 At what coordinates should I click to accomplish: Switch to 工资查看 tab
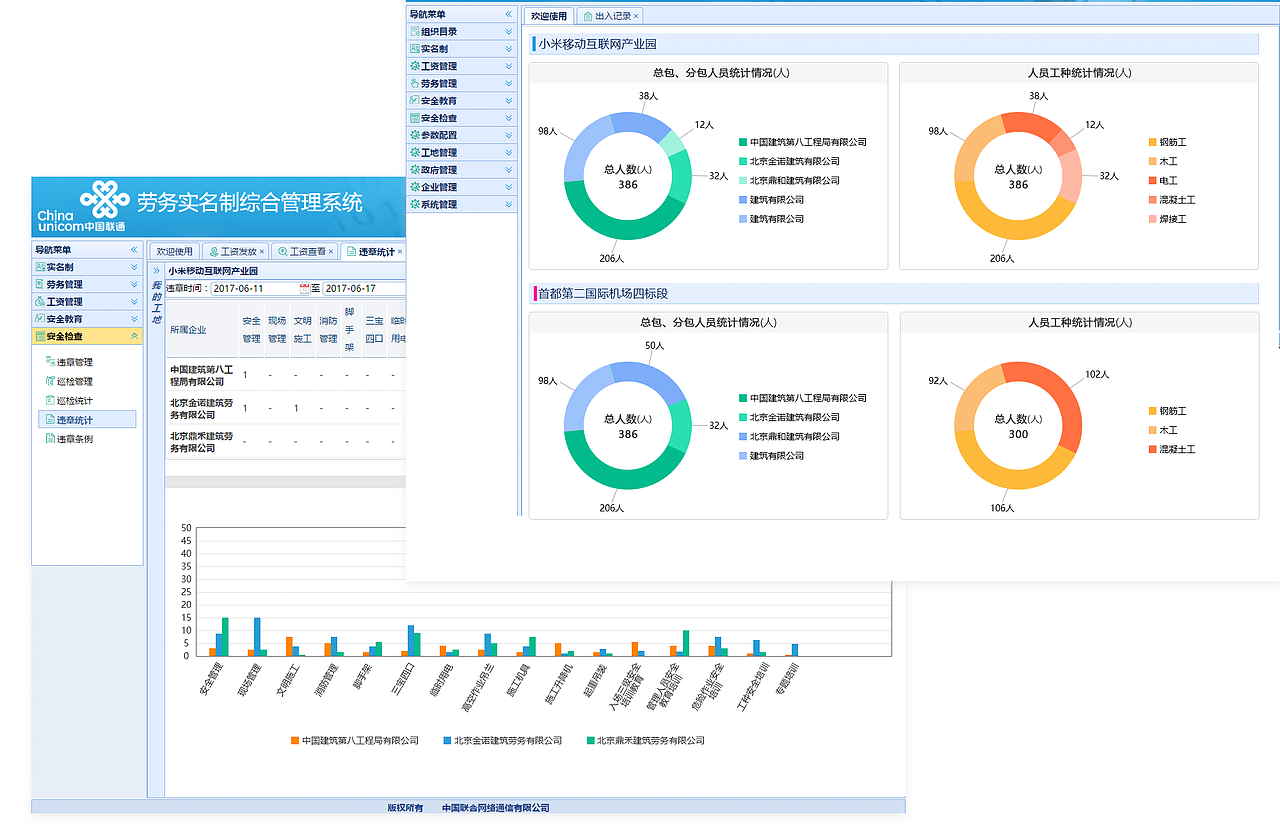click(x=304, y=251)
